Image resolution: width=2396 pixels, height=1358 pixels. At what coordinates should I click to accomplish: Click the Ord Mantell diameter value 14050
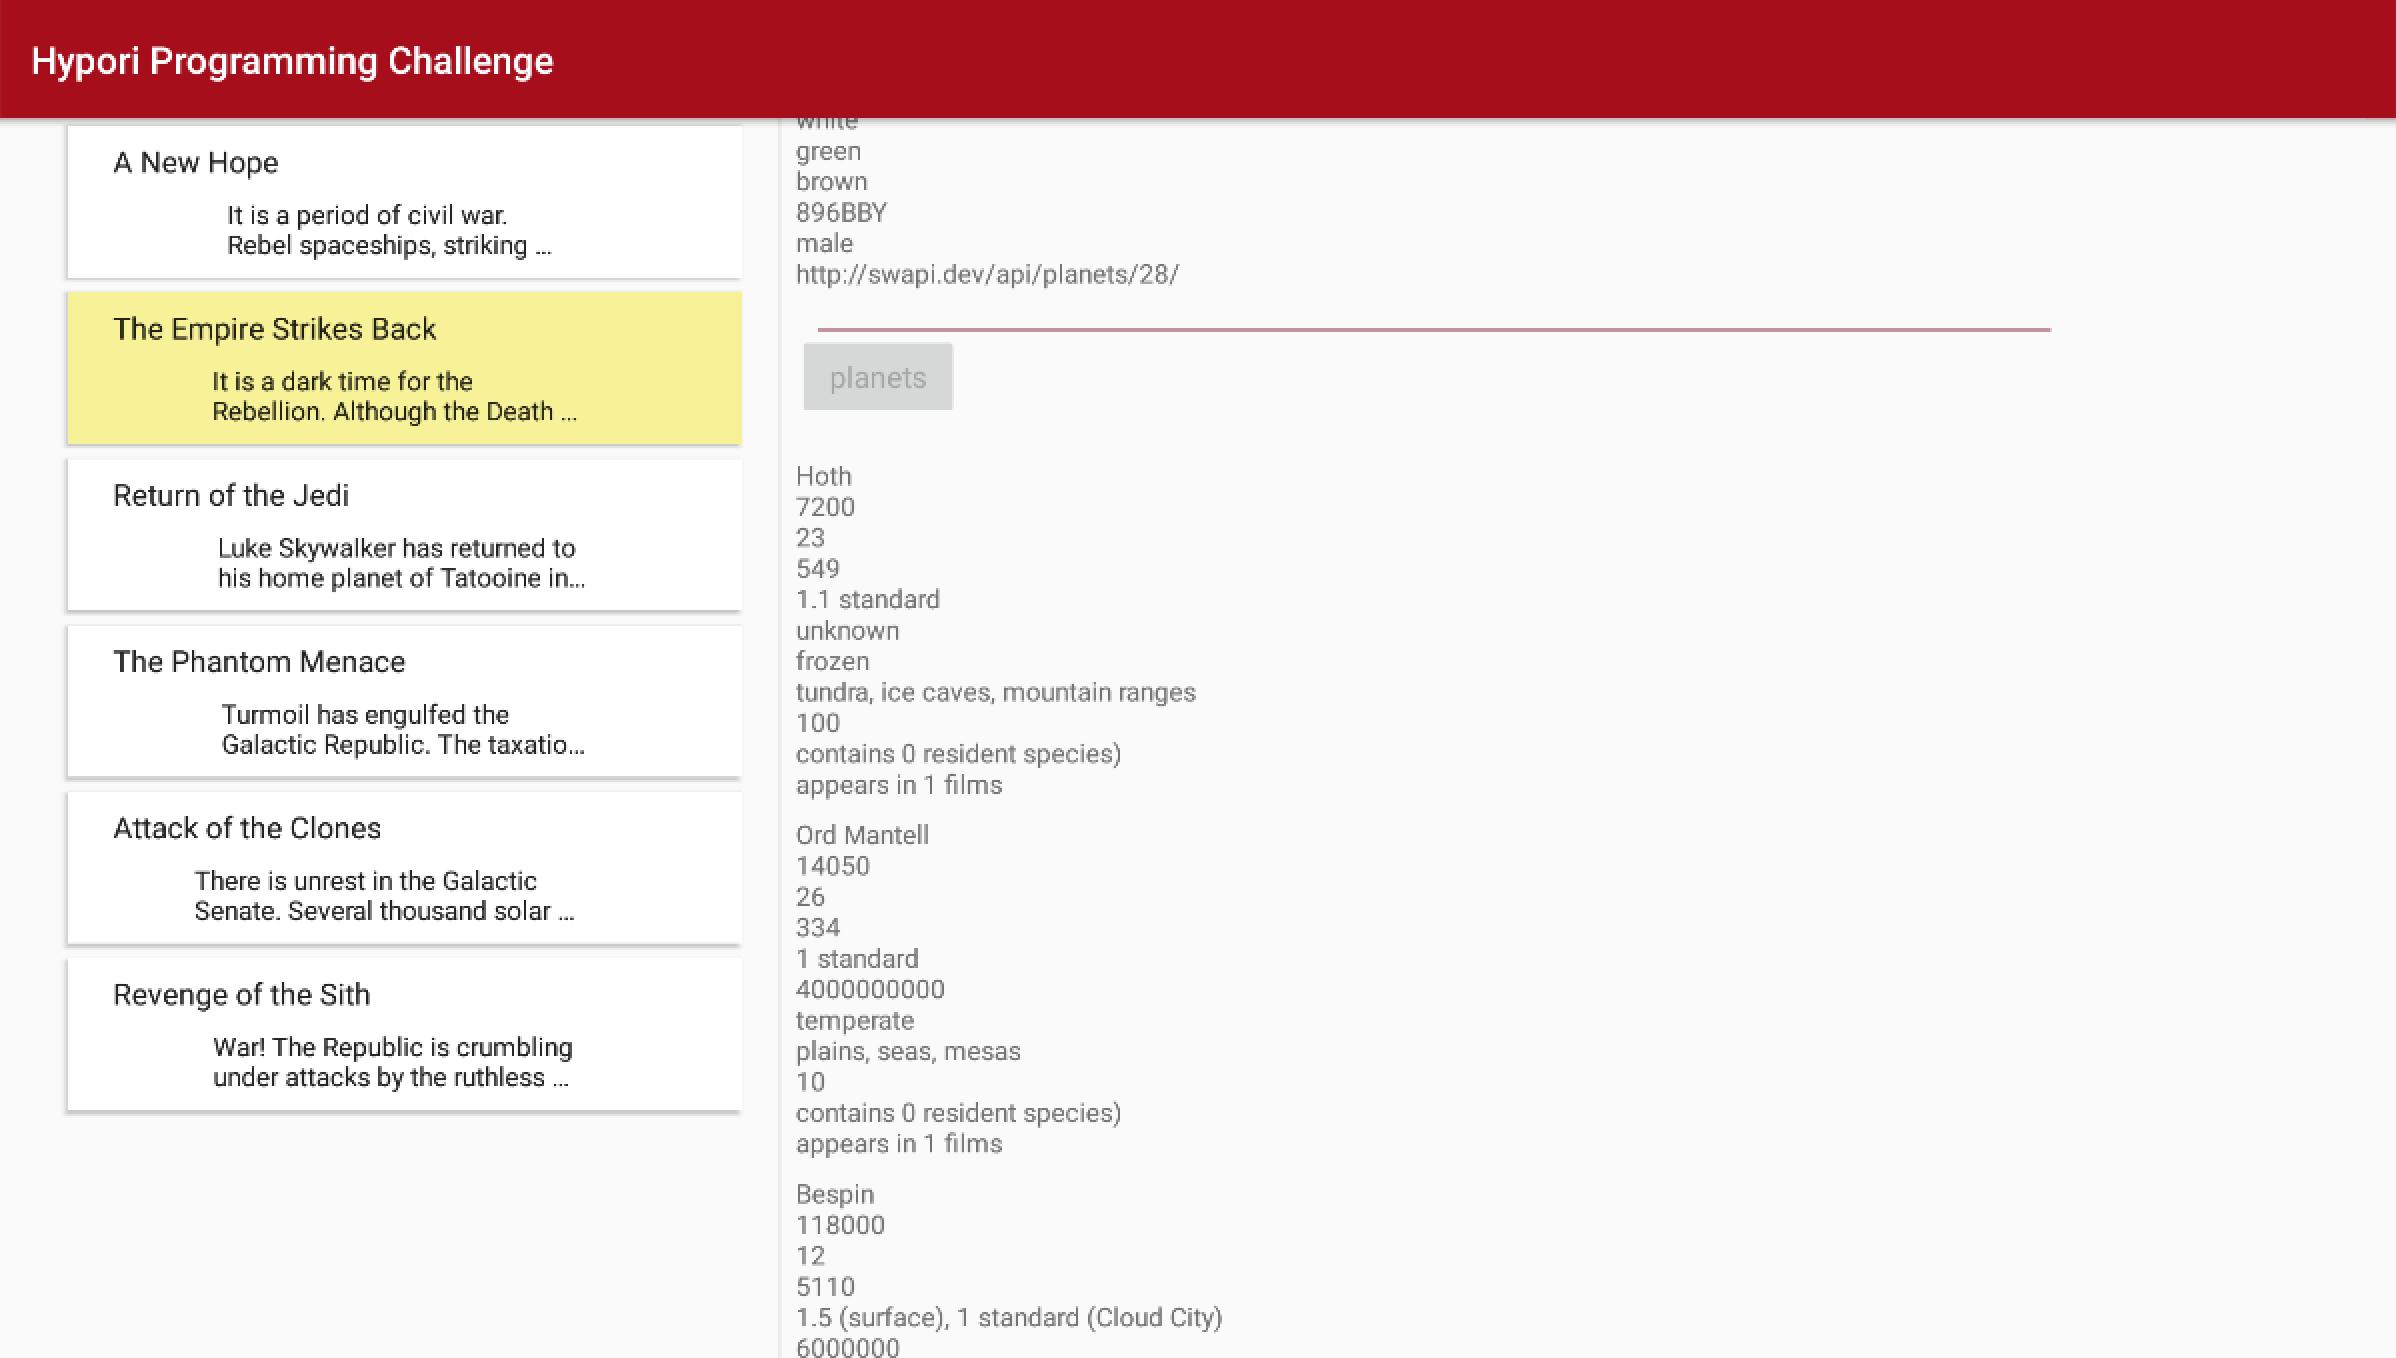coord(833,866)
